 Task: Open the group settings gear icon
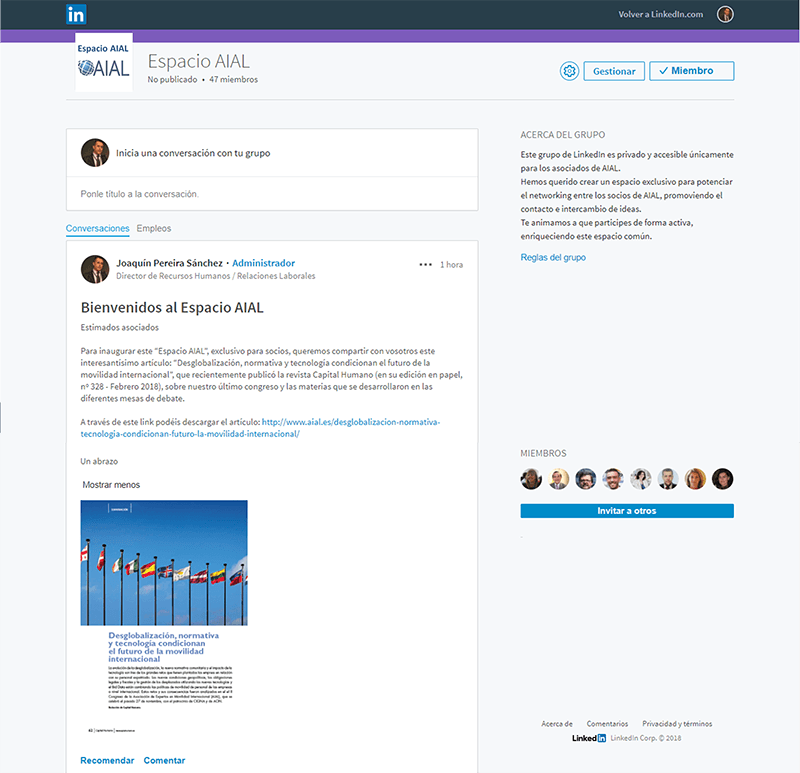click(x=569, y=71)
